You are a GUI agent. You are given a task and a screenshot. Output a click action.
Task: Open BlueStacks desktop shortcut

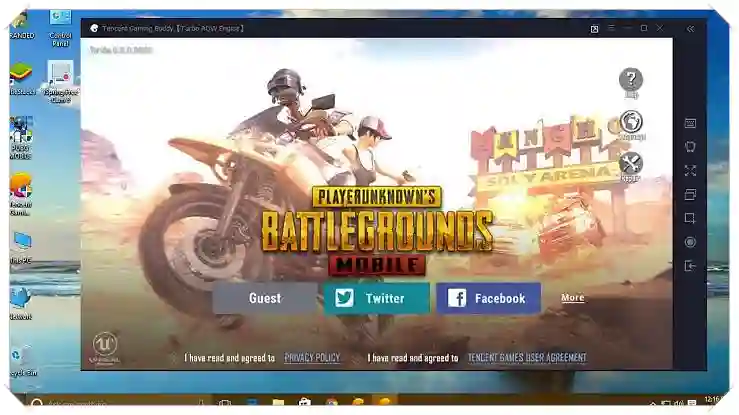[21, 78]
